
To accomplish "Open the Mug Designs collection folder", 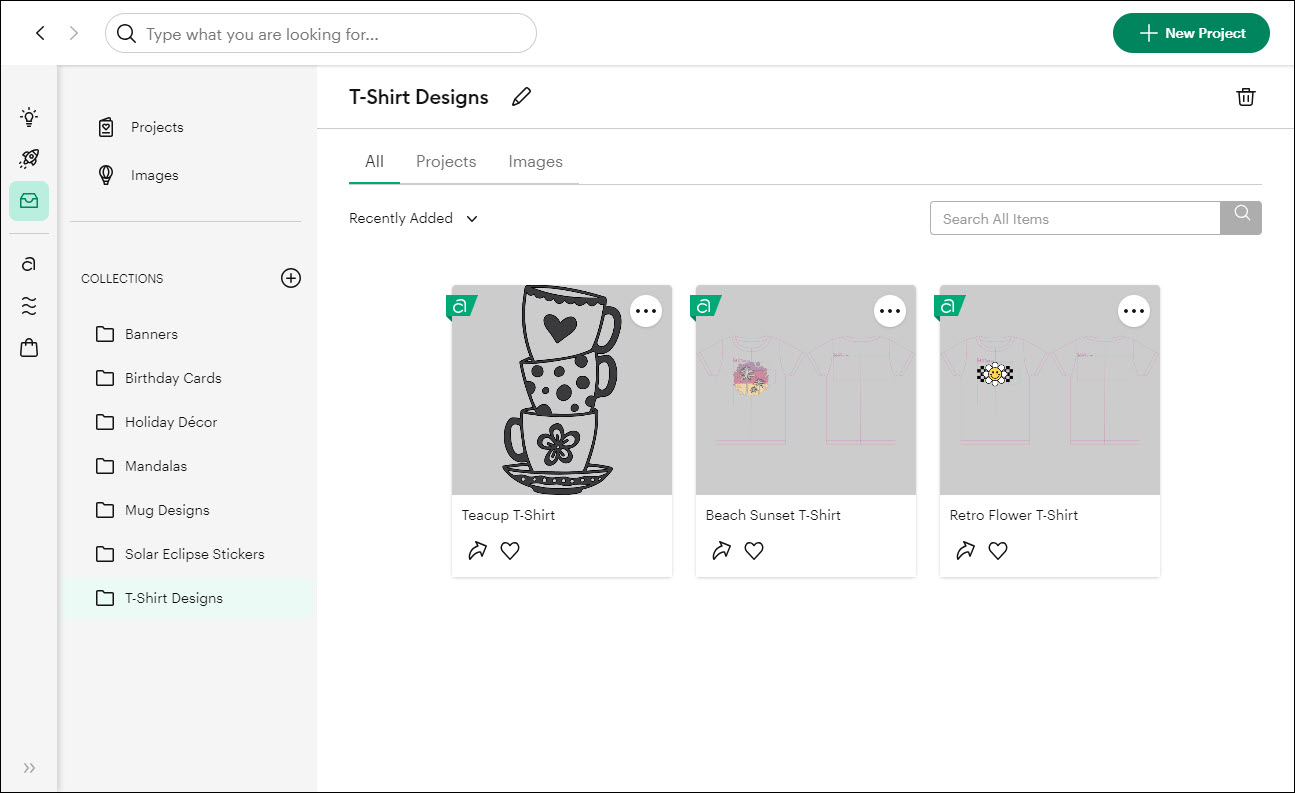I will [167, 510].
